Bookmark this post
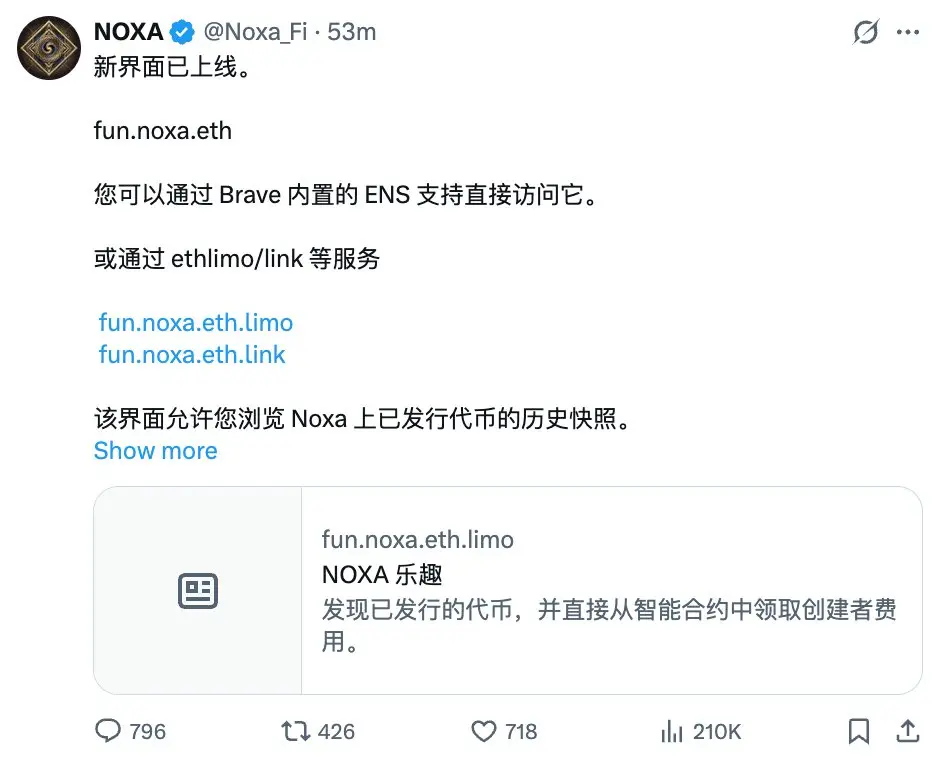Image resolution: width=936 pixels, height=764 pixels. [x=859, y=731]
